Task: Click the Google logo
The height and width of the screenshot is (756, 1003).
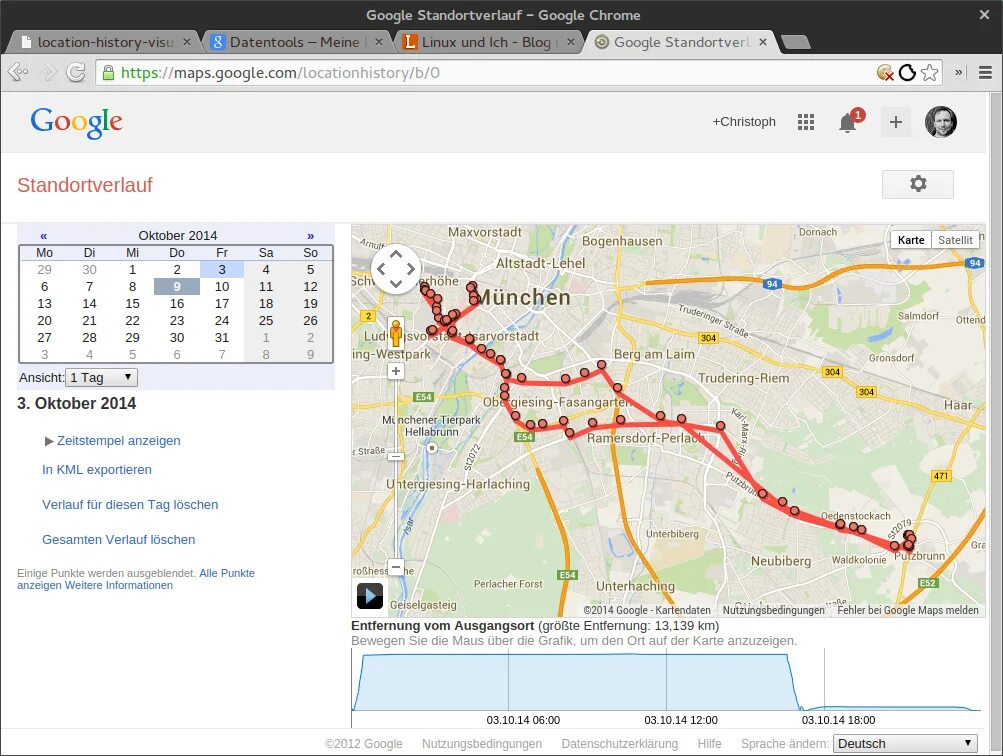Action: [x=77, y=122]
